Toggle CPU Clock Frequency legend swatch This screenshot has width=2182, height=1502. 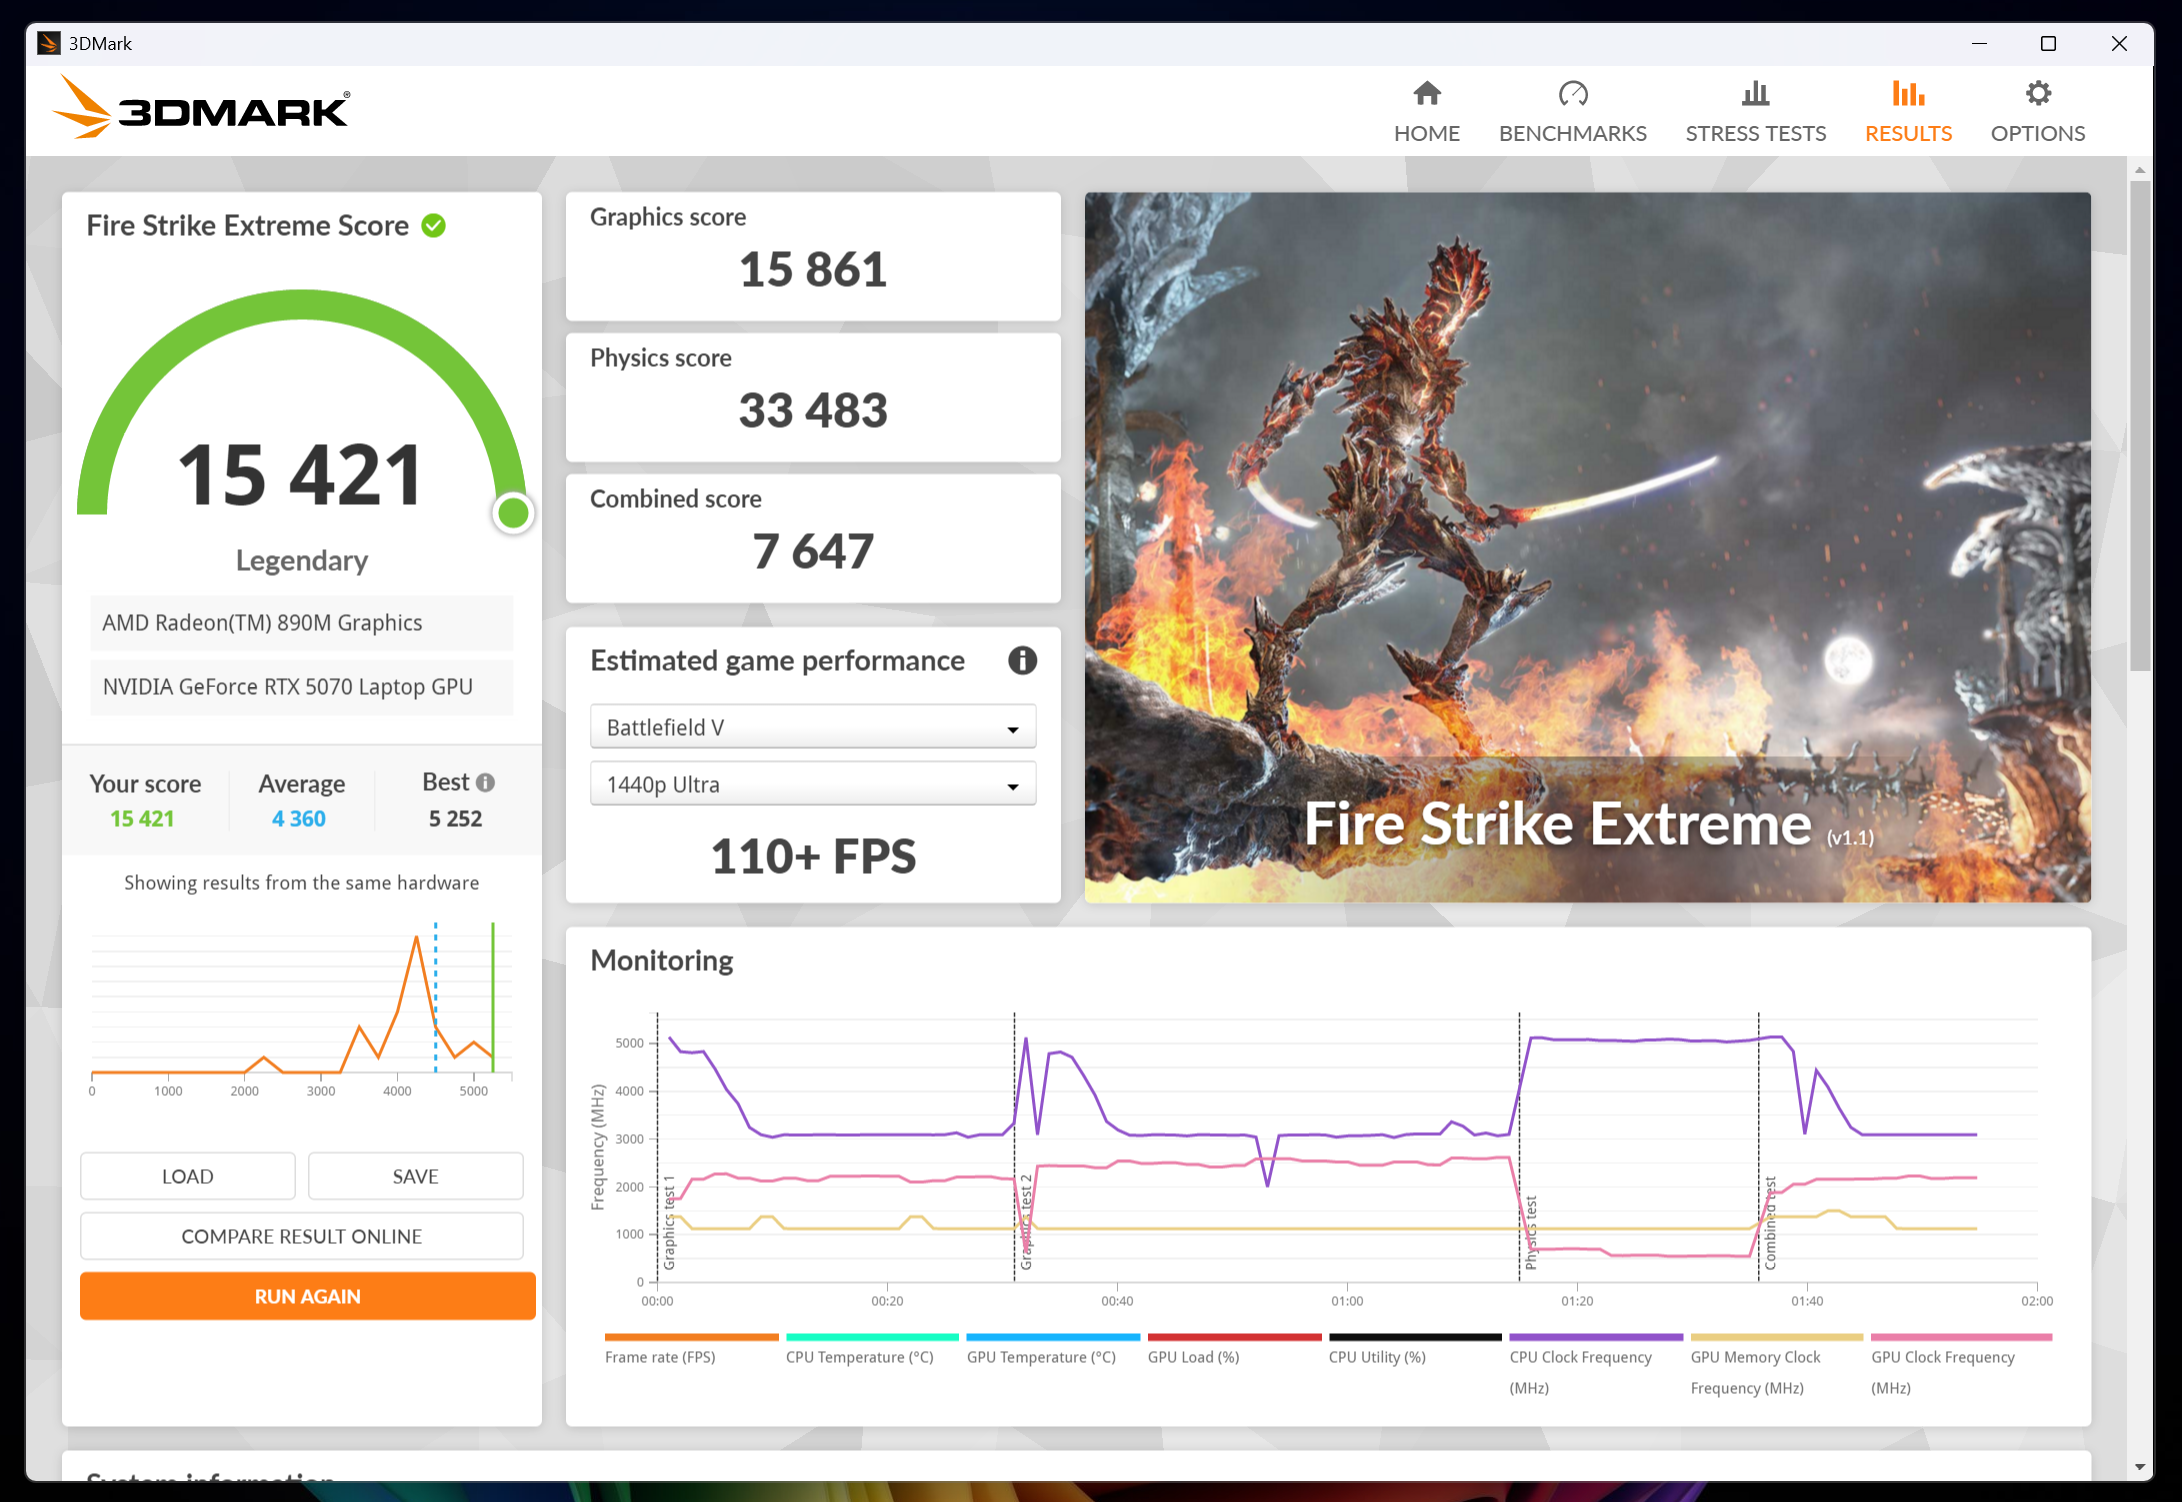1596,1337
